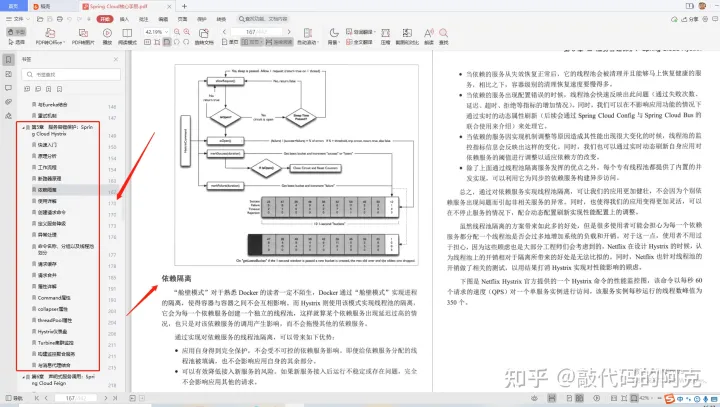Collapse all bookmarks icon
The height and width of the screenshot is (407, 720).
pyautogui.click(x=38, y=89)
